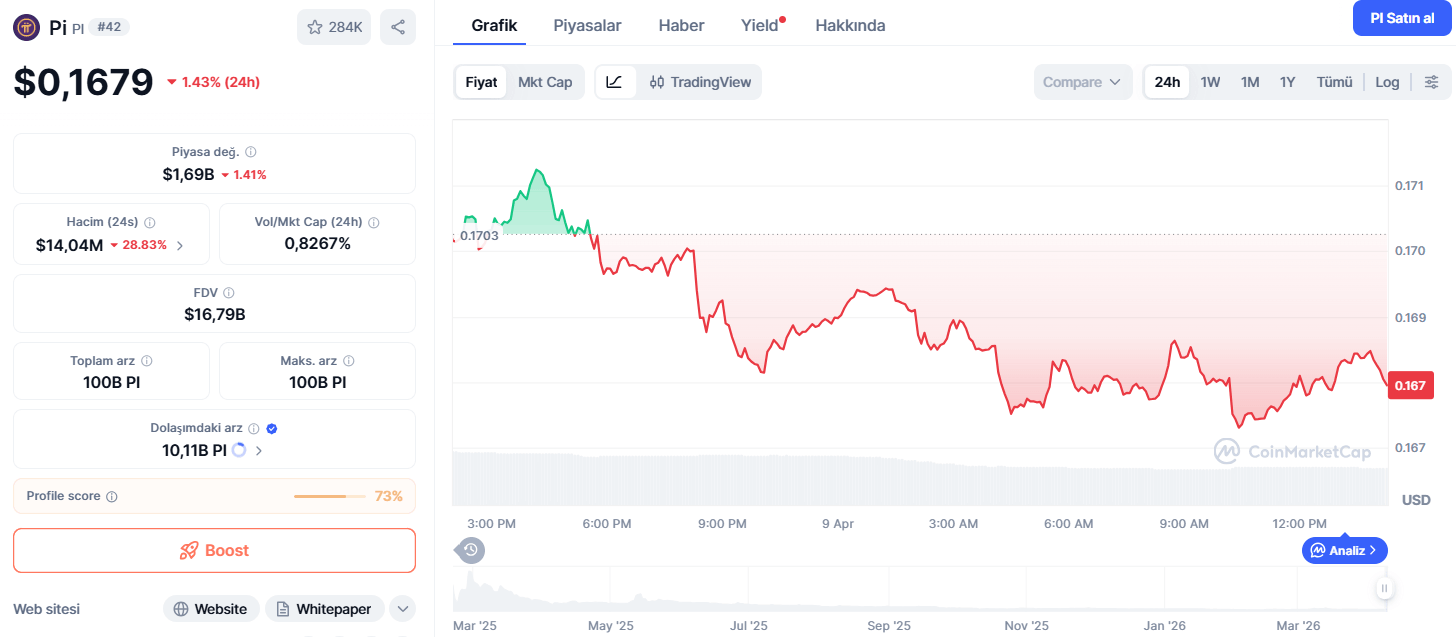Open info icon beside Piyasa değ.
Viewport: 1456px width, 637px height.
251,152
